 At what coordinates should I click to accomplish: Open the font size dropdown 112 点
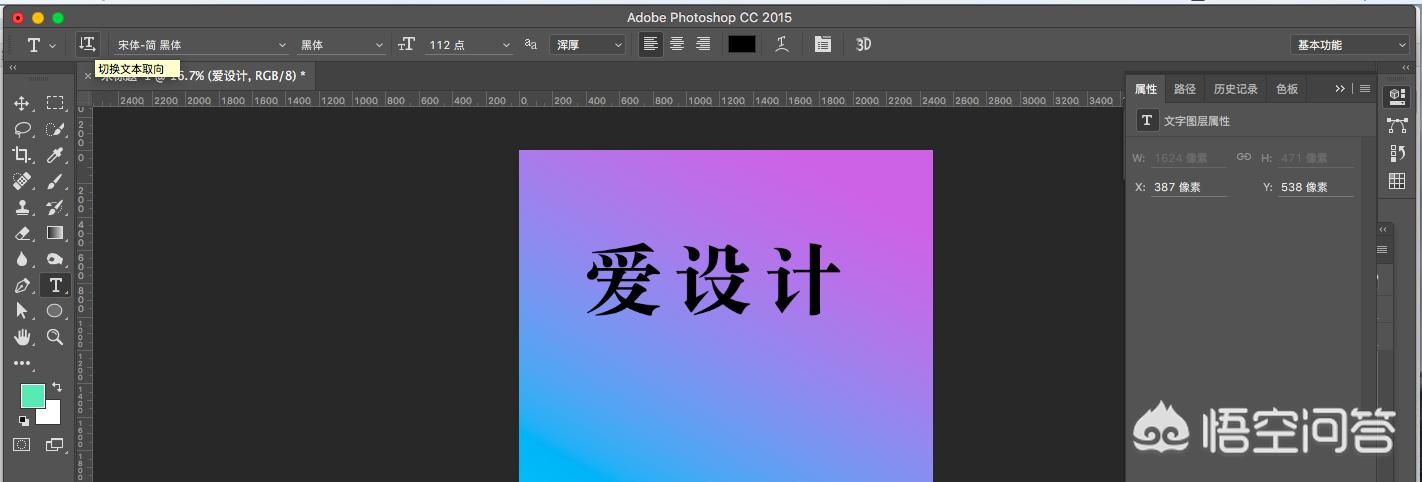pos(469,45)
